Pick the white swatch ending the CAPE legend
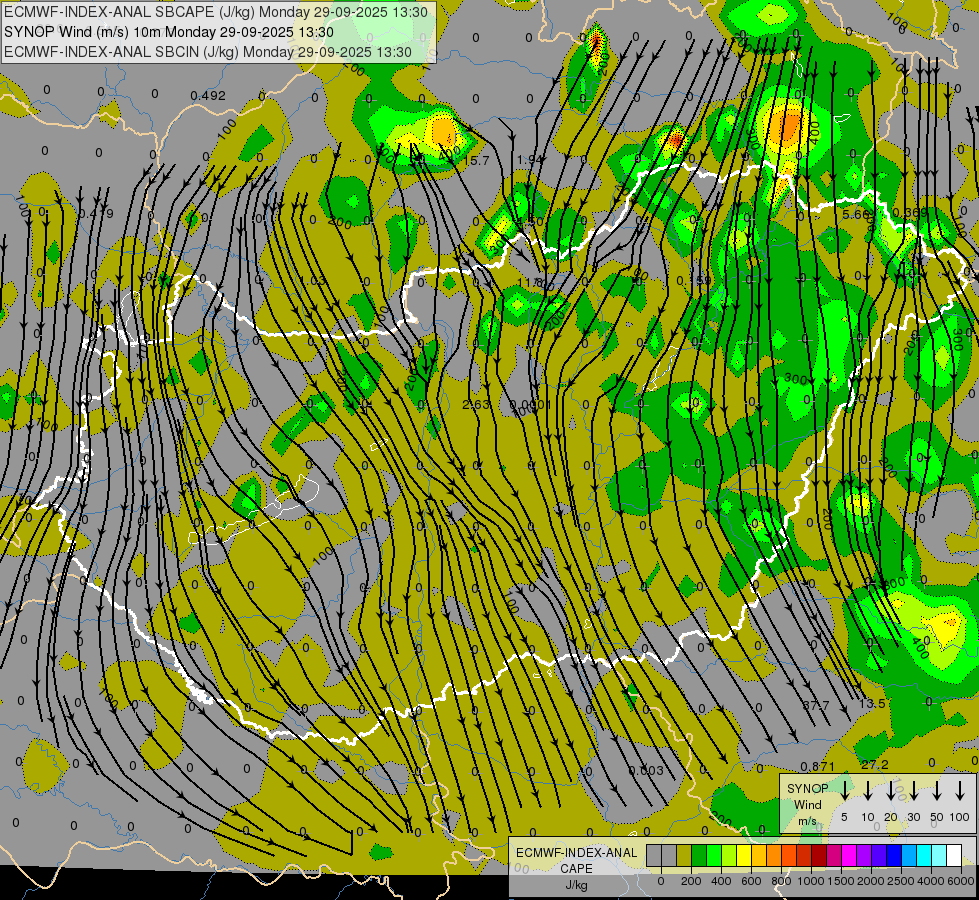979x900 pixels. [953, 856]
